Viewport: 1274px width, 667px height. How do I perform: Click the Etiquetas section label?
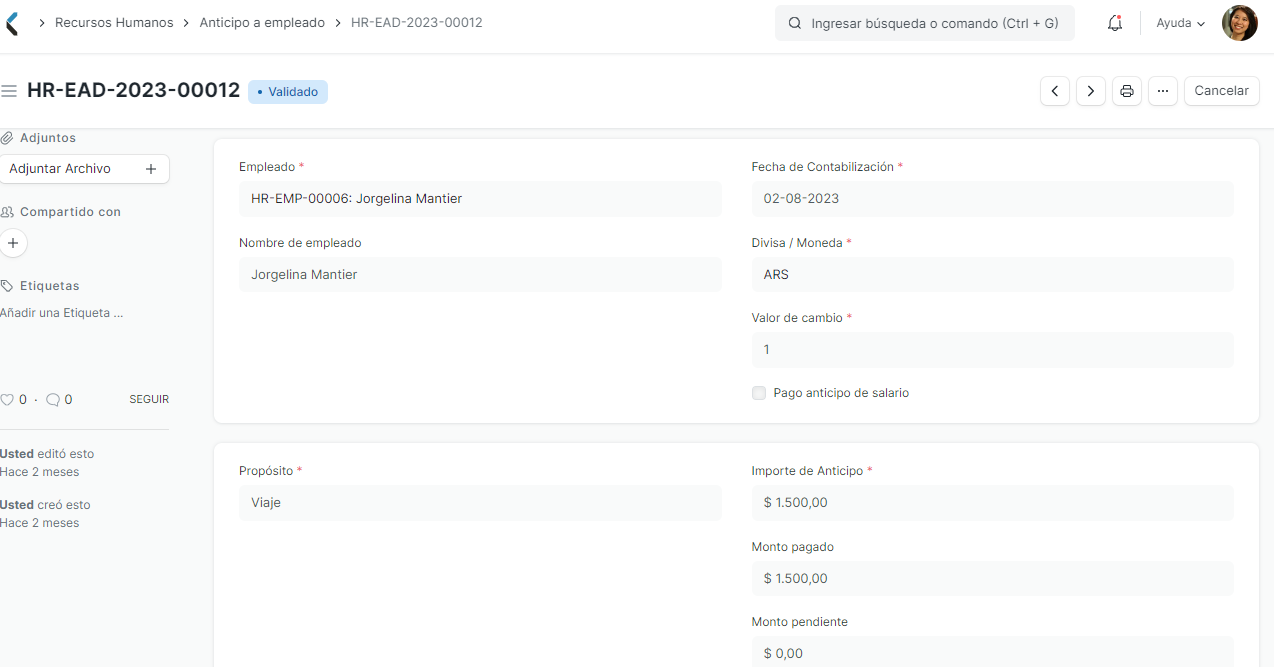[x=50, y=286]
